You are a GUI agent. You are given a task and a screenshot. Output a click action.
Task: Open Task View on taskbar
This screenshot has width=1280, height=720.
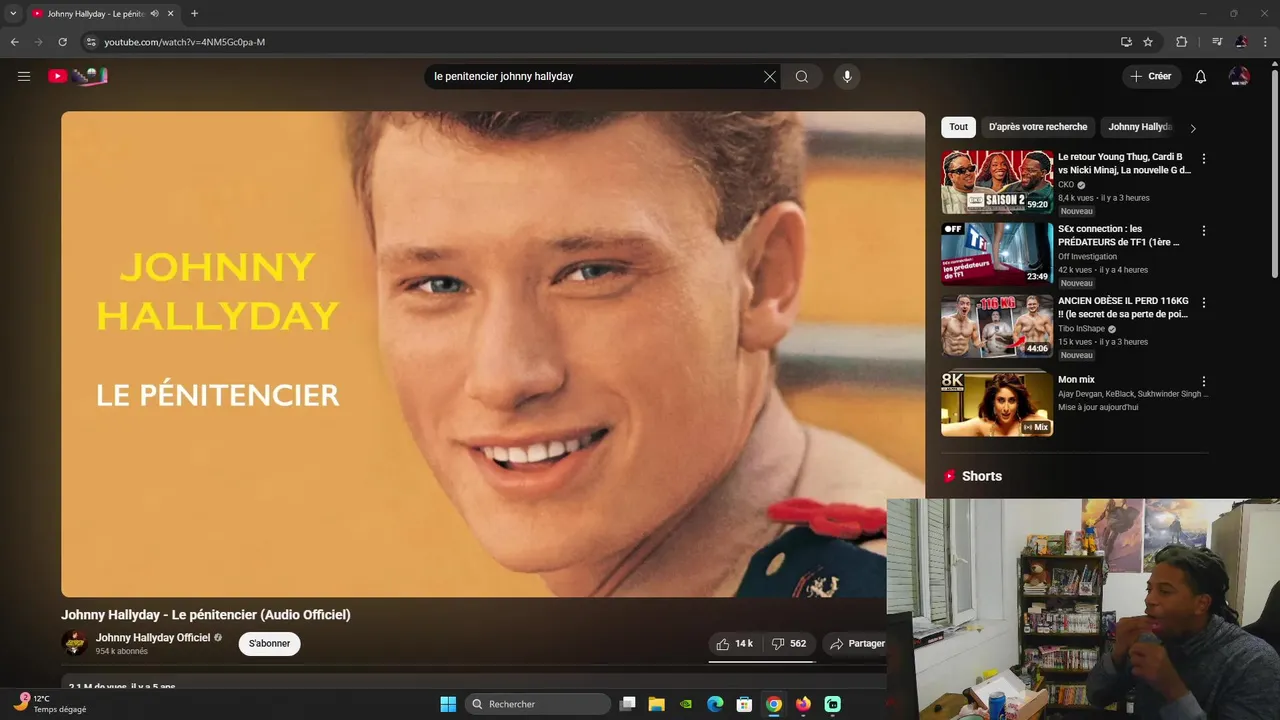click(627, 704)
